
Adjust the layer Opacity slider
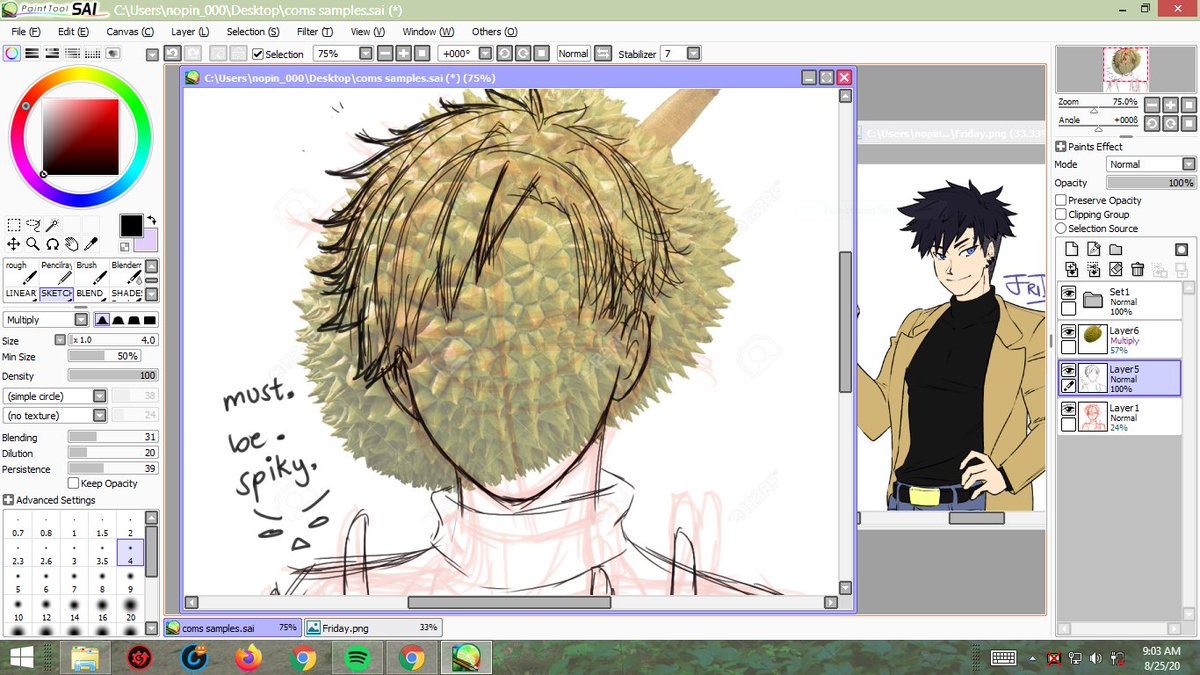(1151, 183)
